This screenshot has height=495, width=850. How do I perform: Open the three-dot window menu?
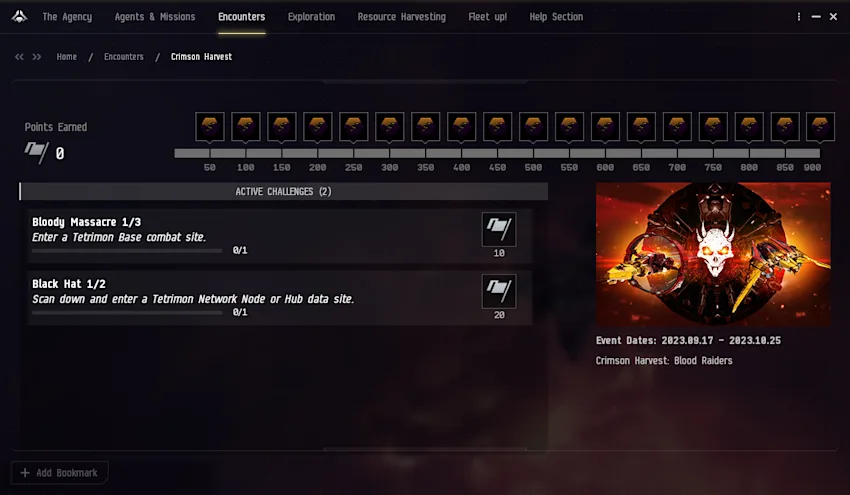click(799, 17)
